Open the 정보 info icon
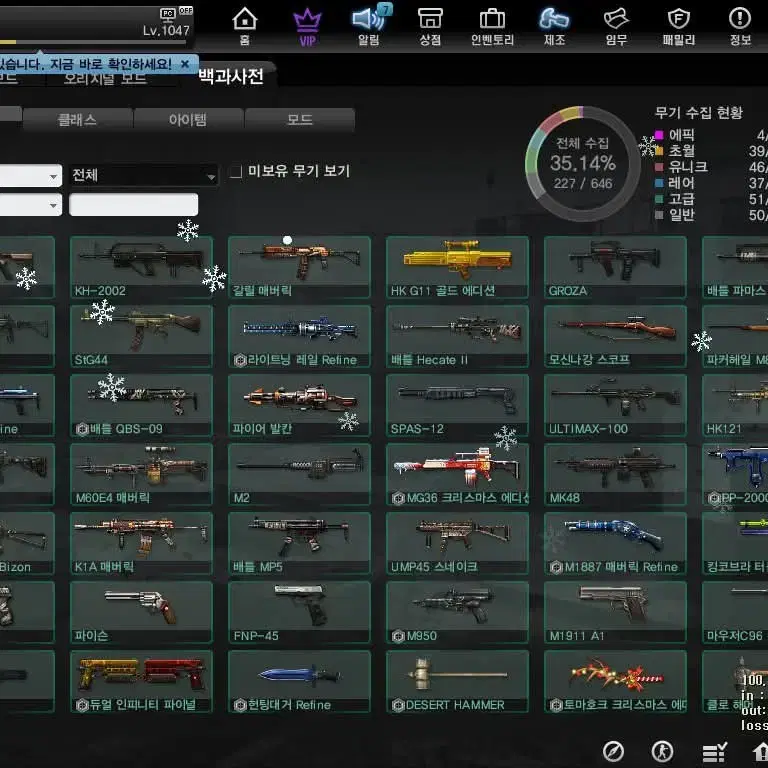768x768 pixels. (x=740, y=27)
